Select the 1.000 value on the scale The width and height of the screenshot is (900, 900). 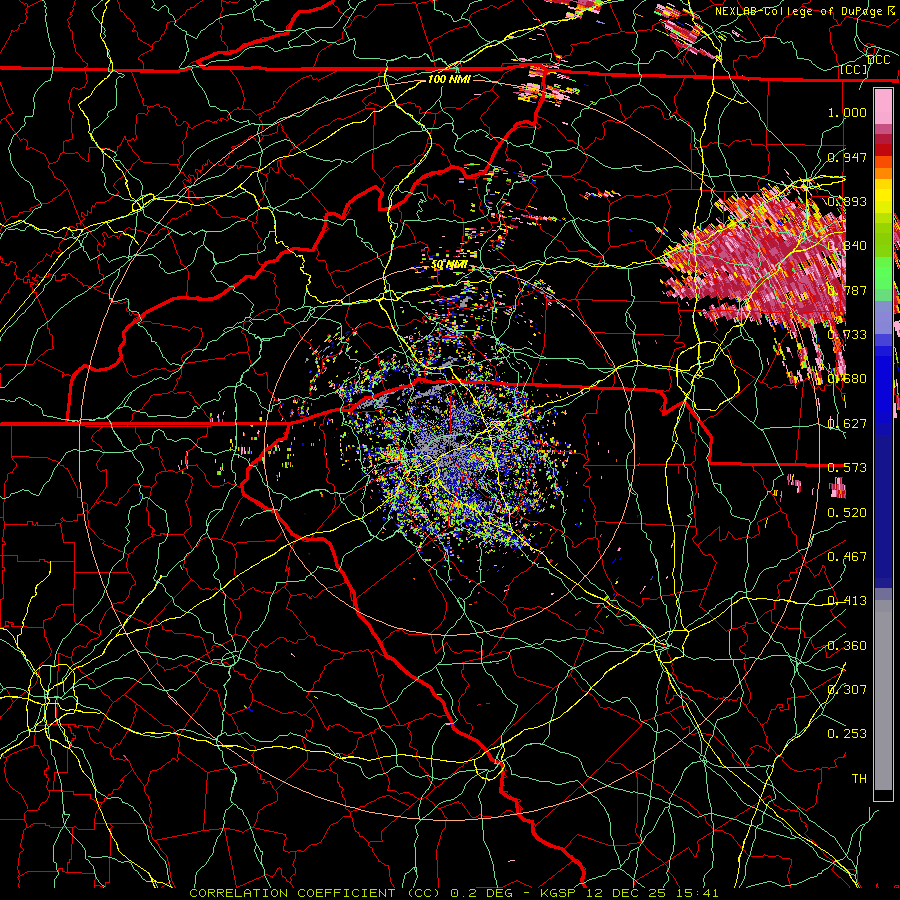click(847, 112)
